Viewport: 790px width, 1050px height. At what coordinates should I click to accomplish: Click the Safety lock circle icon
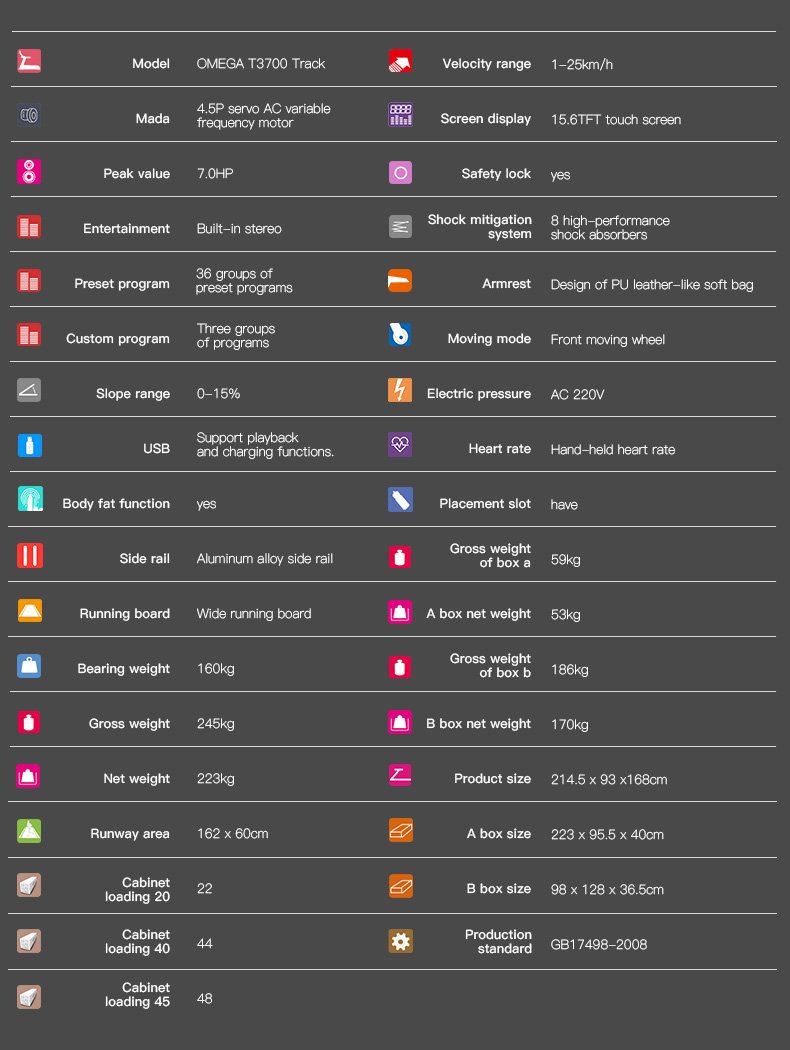click(x=400, y=172)
